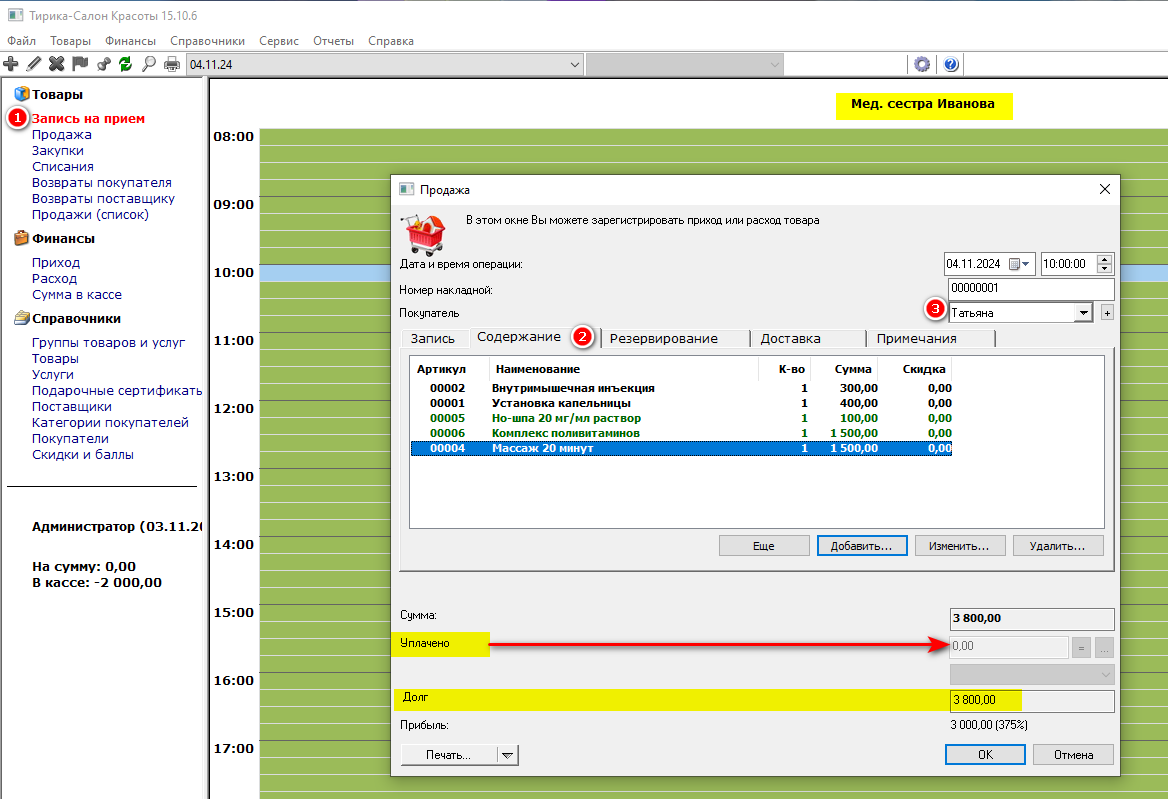1168x799 pixels.
Task: Open the Приход link in sidebar
Action: click(x=56, y=263)
